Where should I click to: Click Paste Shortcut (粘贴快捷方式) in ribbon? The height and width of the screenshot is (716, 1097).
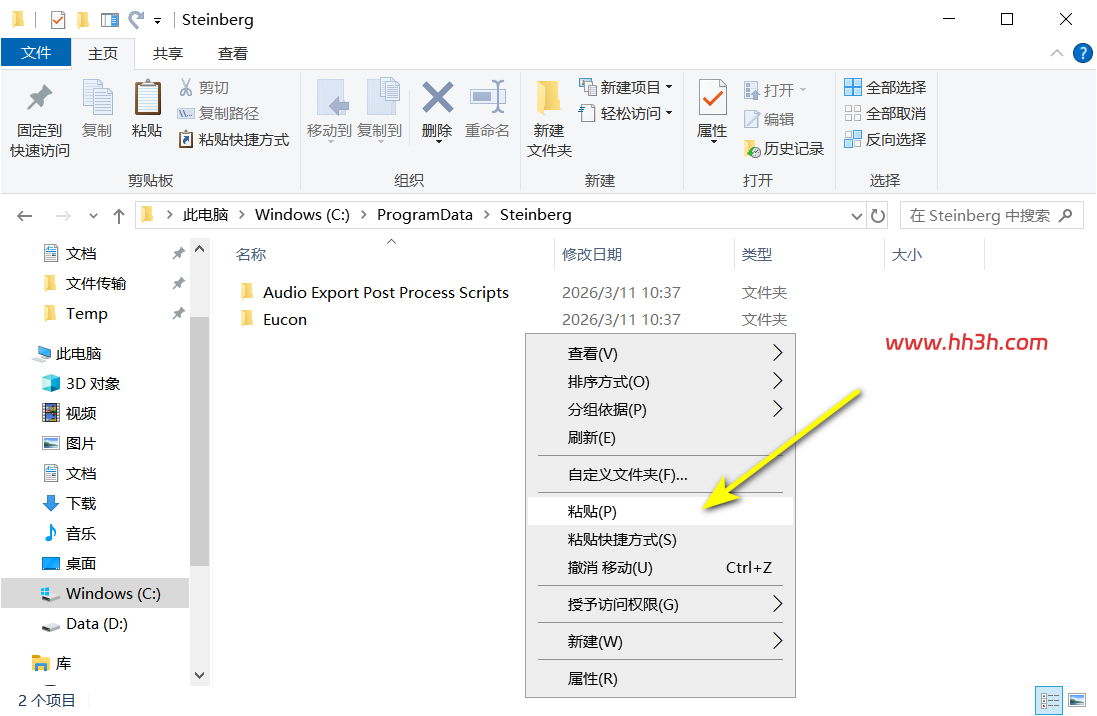point(234,139)
